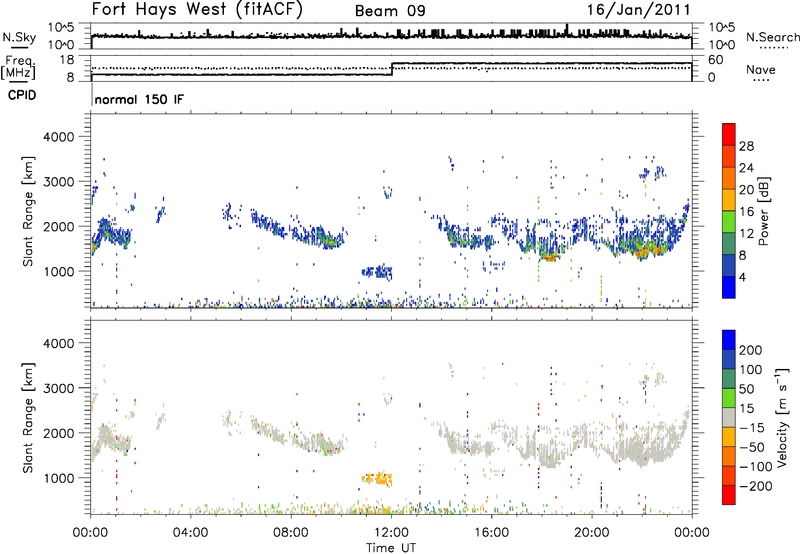Click the "20:00" time axis label

click(x=592, y=533)
